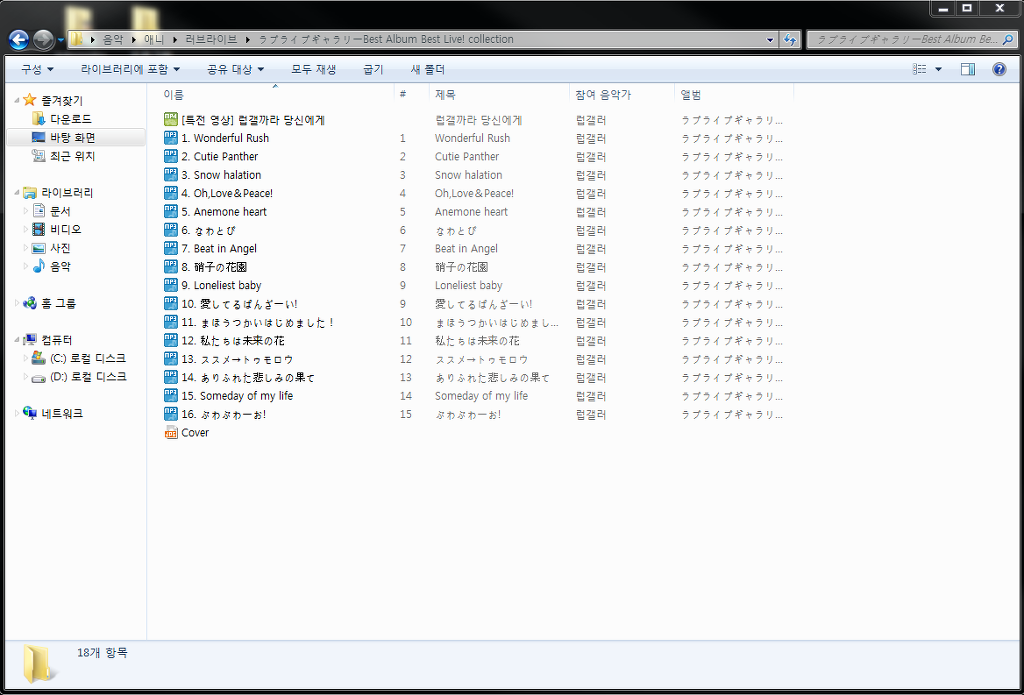The image size is (1024, 695).
Task: Select file 4. Oh,Love＆Peace!
Action: 227,193
